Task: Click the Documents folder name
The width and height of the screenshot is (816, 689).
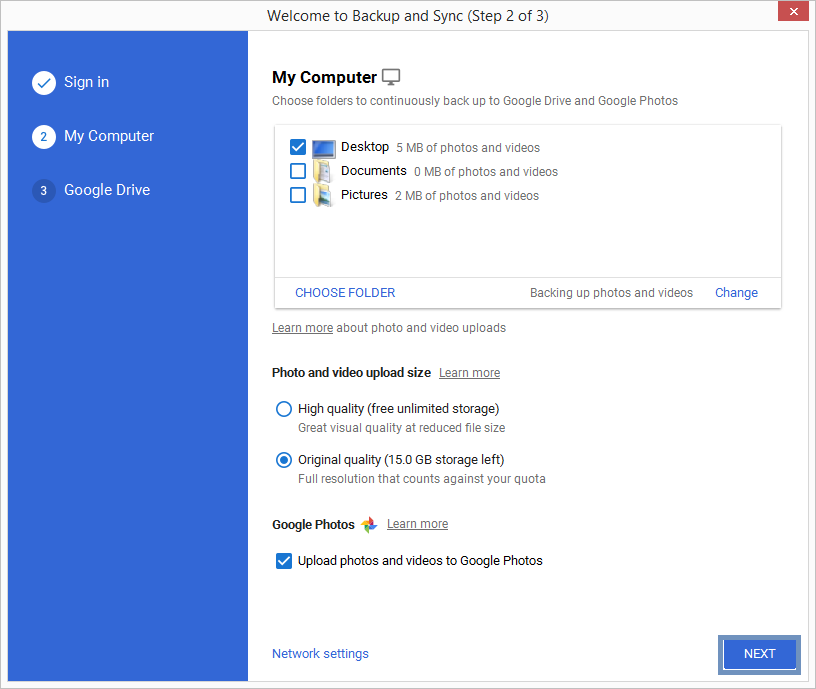Action: click(x=374, y=171)
